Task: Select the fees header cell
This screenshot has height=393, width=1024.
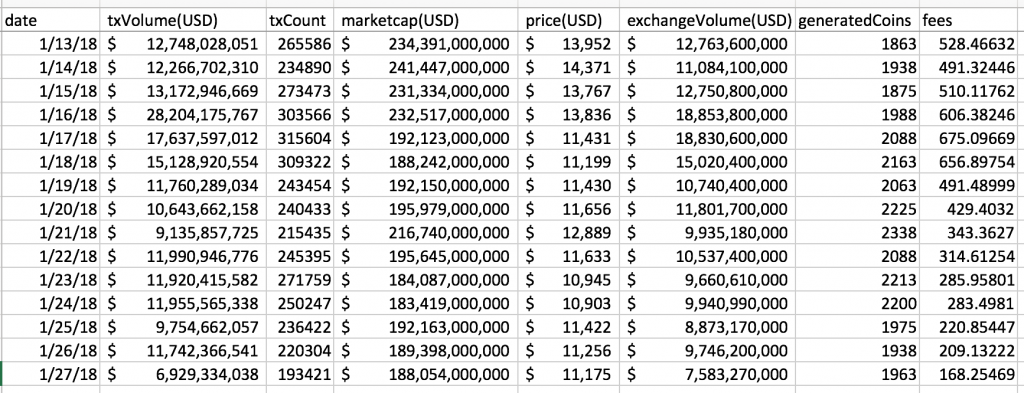Action: 972,20
